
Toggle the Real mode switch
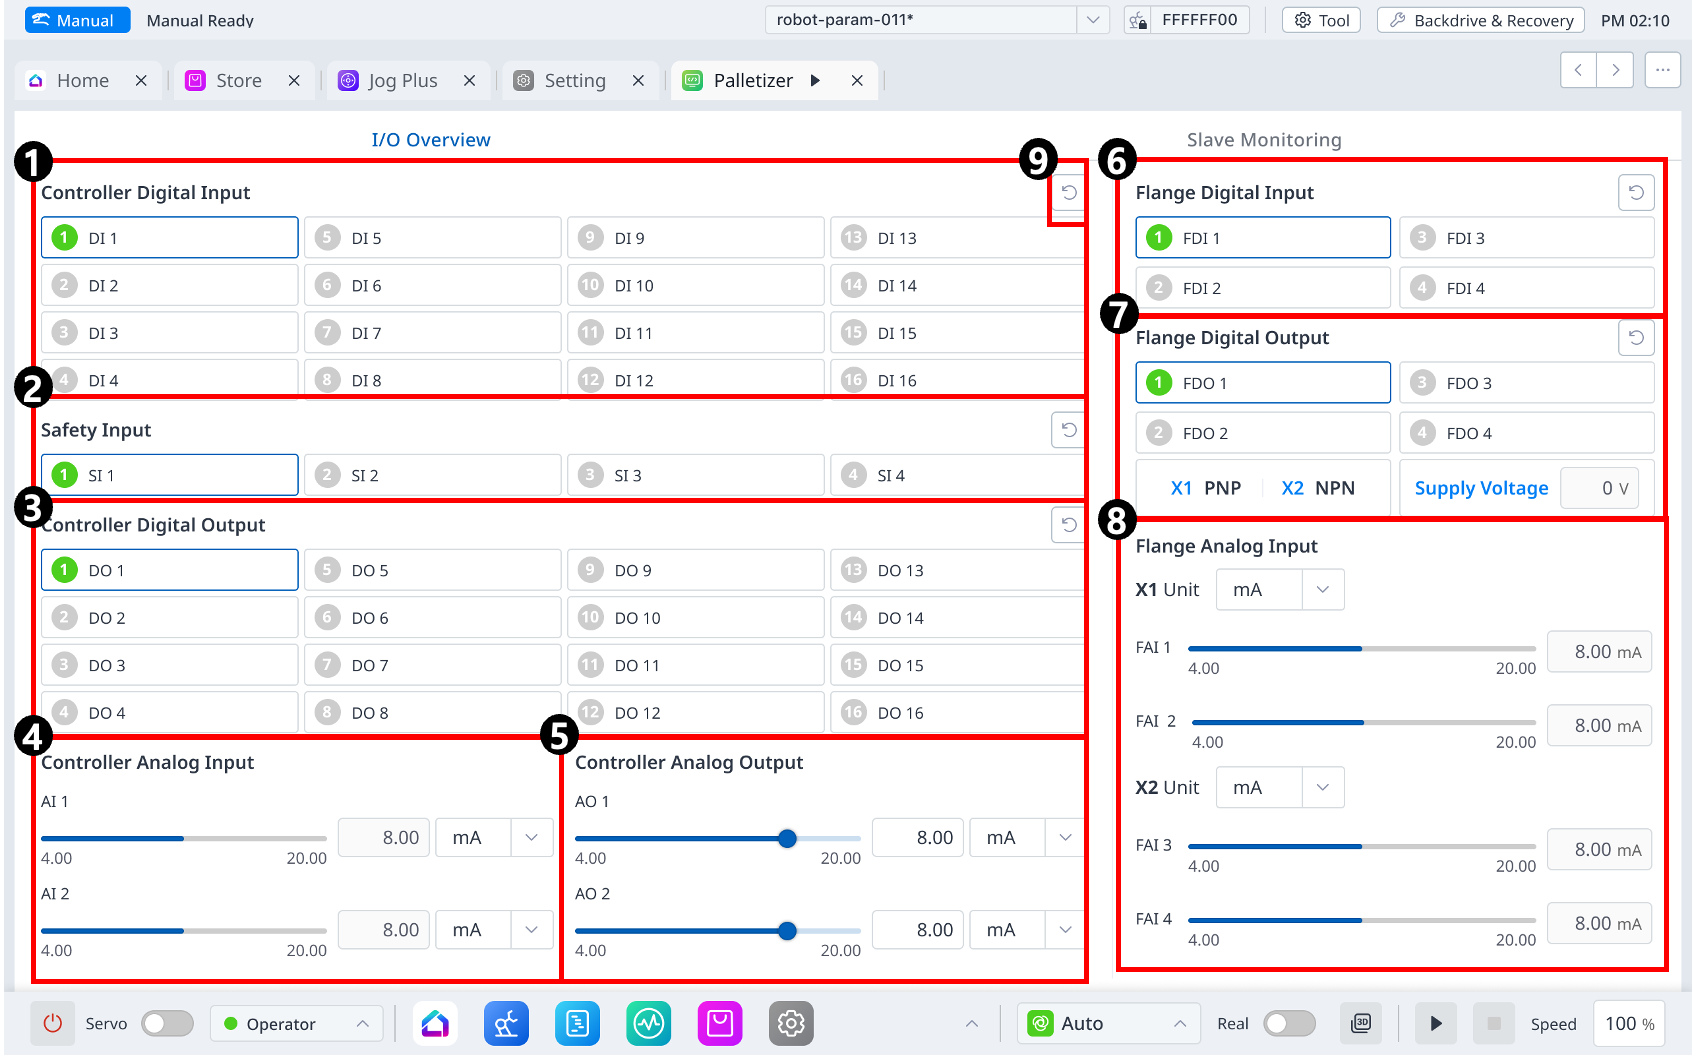pos(1289,1023)
